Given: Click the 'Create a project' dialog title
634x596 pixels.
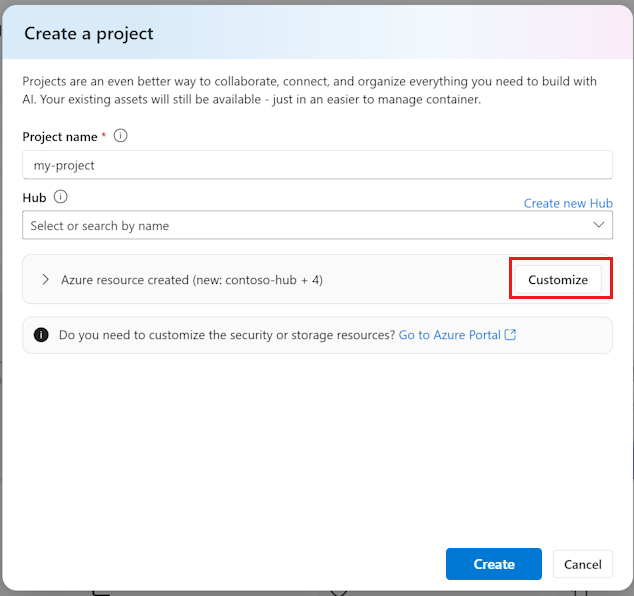Looking at the screenshot, I should pyautogui.click(x=89, y=34).
